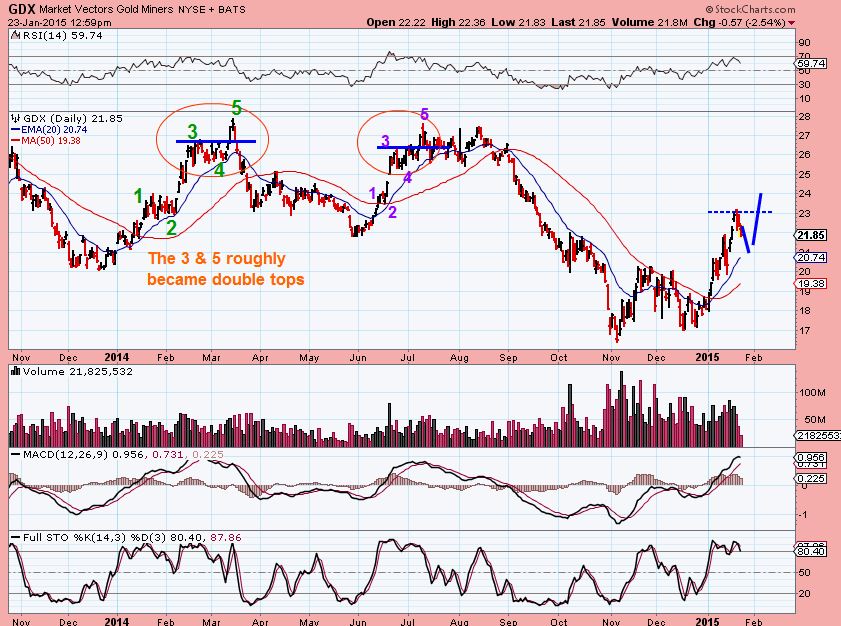
Task: Click the black line marker beside Full STO
Action: point(16,537)
